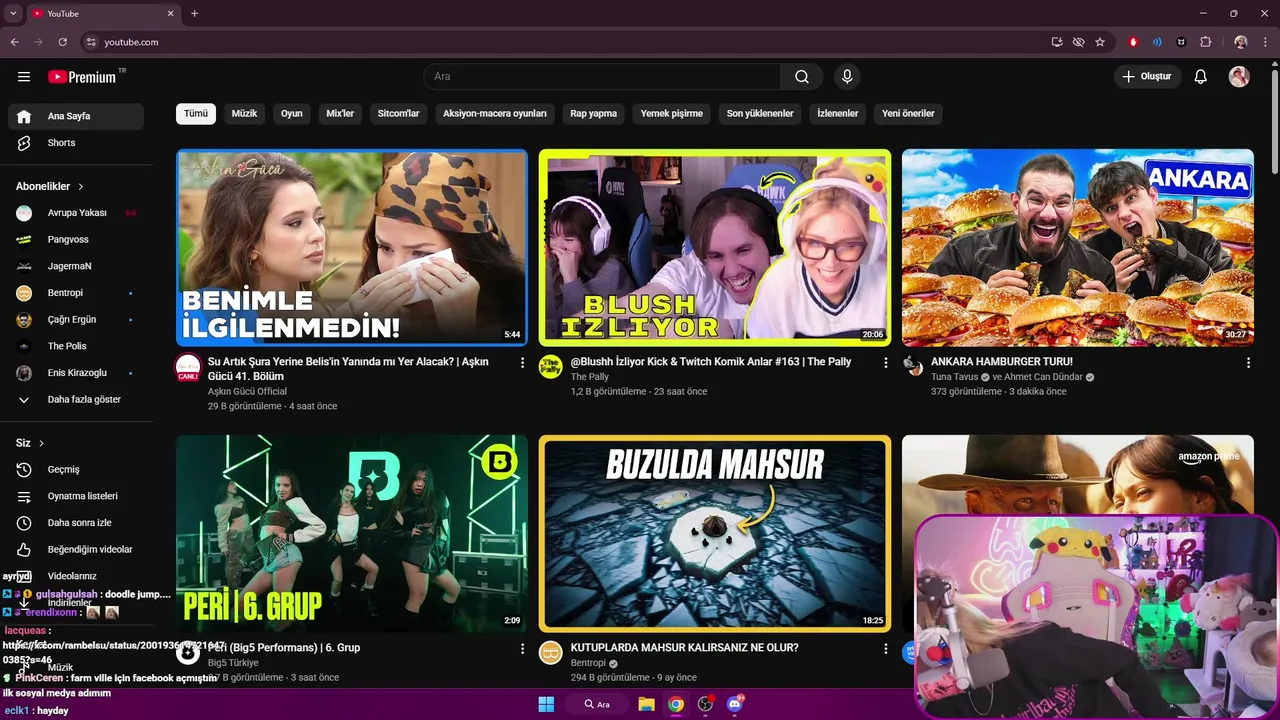The image size is (1280, 720).
Task: Select the Mix'ler filter chip
Action: pyautogui.click(x=340, y=114)
